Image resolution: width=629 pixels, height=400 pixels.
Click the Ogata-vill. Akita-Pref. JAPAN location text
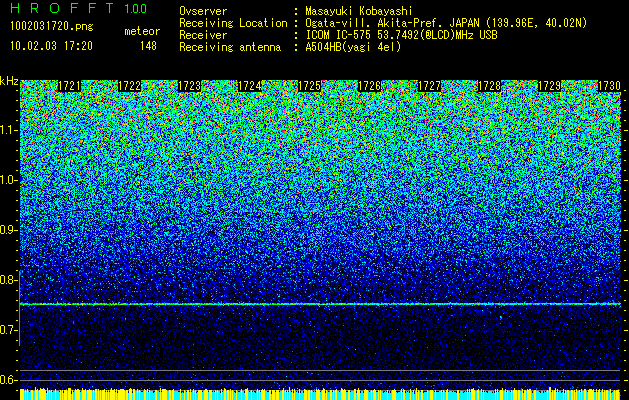point(446,23)
